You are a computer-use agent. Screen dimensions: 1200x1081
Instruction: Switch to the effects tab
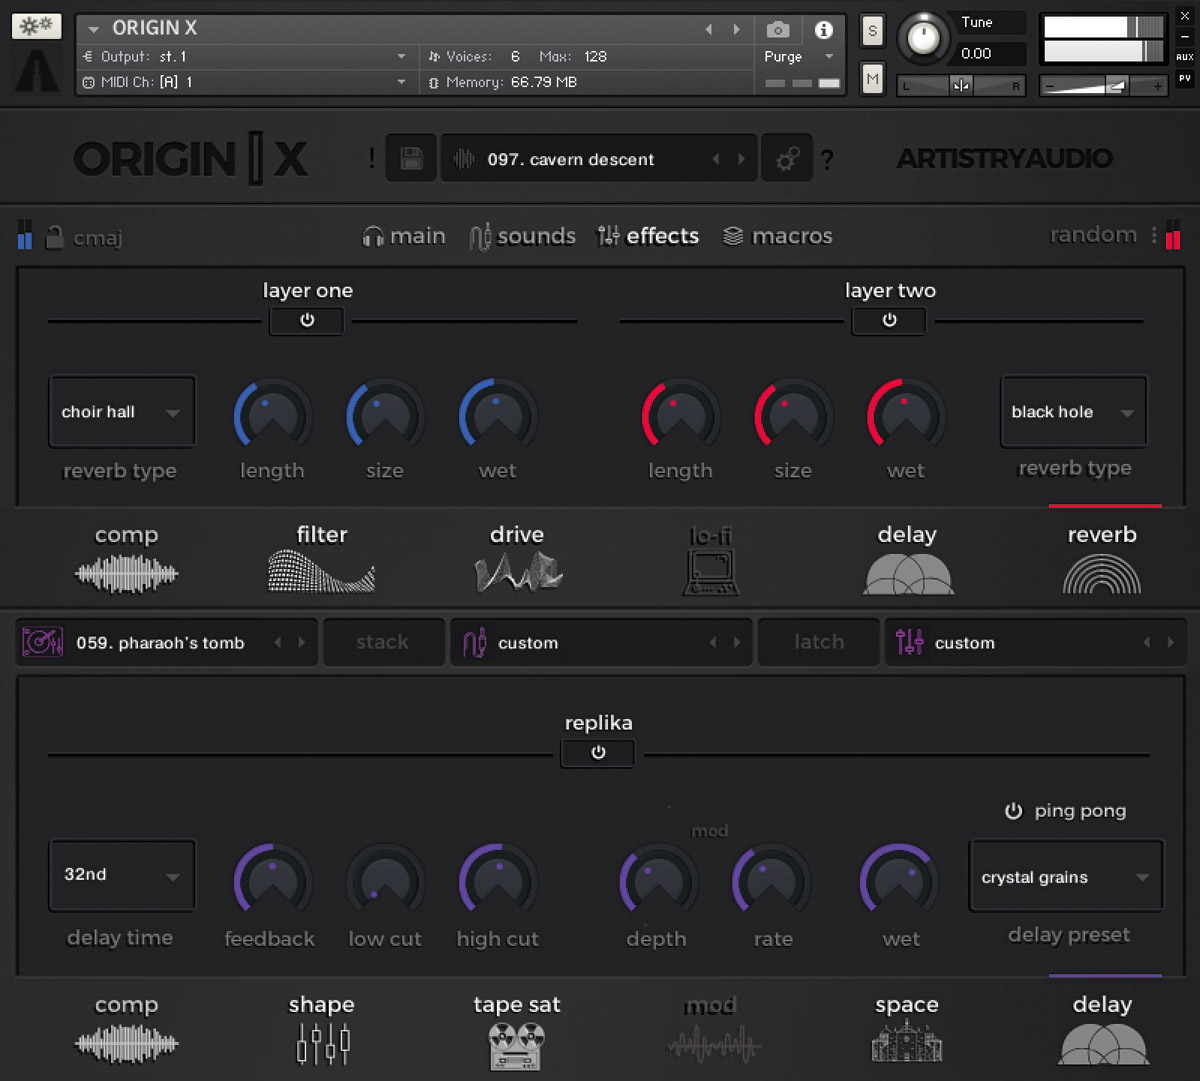pos(648,236)
